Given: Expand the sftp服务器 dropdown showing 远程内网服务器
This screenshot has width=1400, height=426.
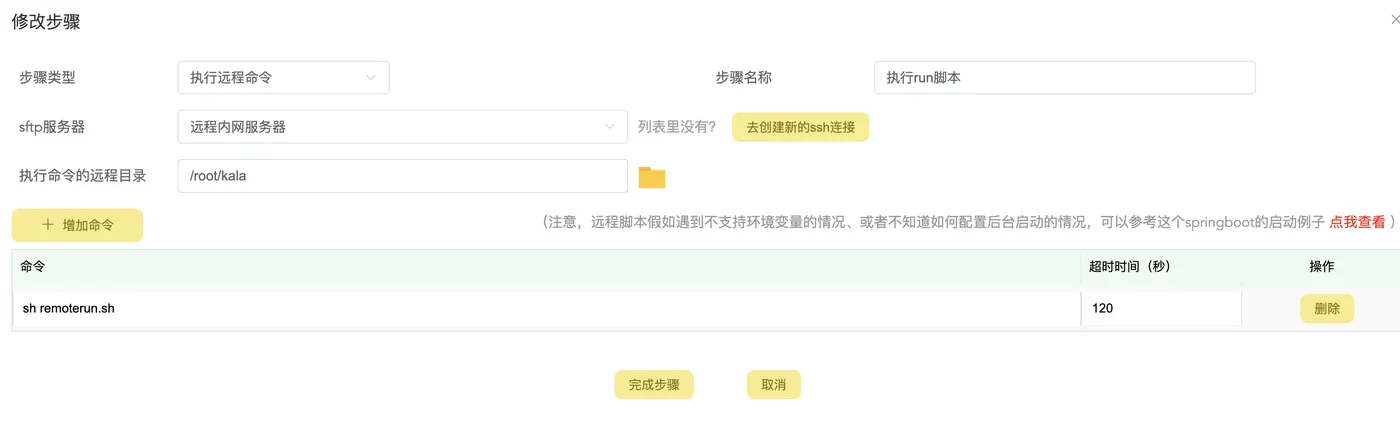Looking at the screenshot, I should click(x=400, y=127).
